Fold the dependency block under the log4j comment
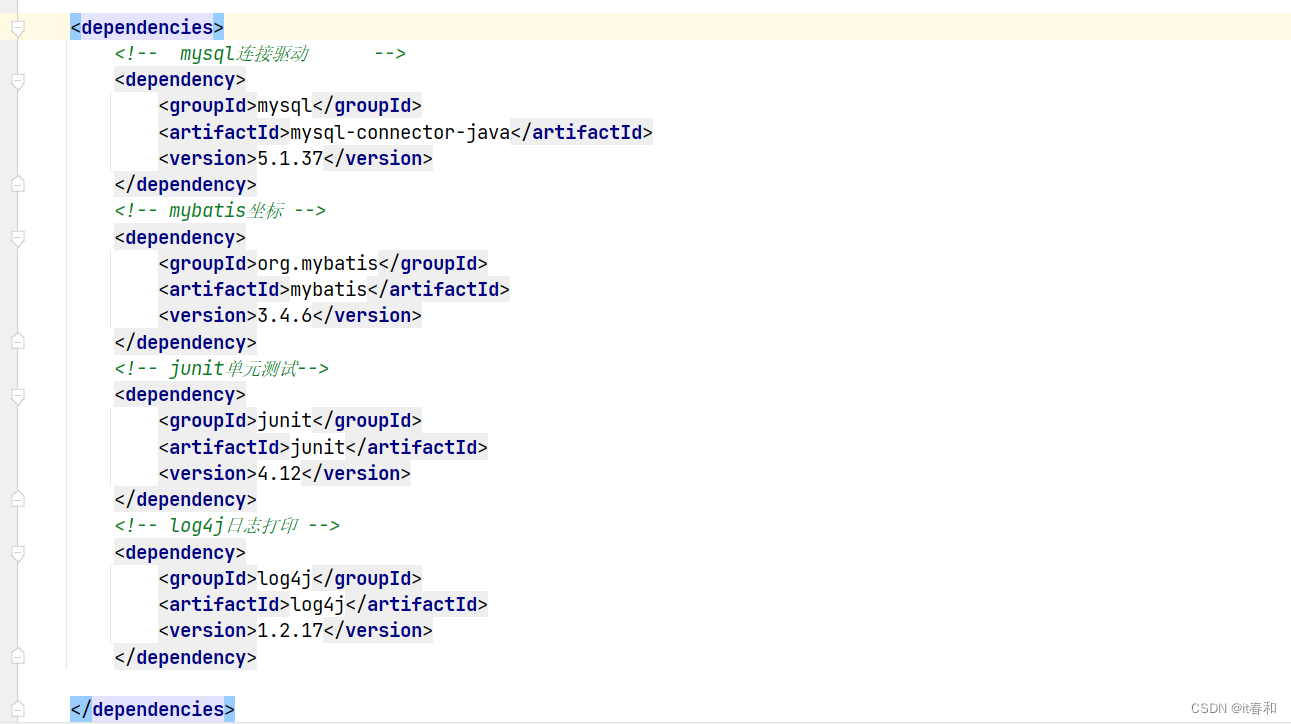1291x724 pixels. (x=17, y=554)
